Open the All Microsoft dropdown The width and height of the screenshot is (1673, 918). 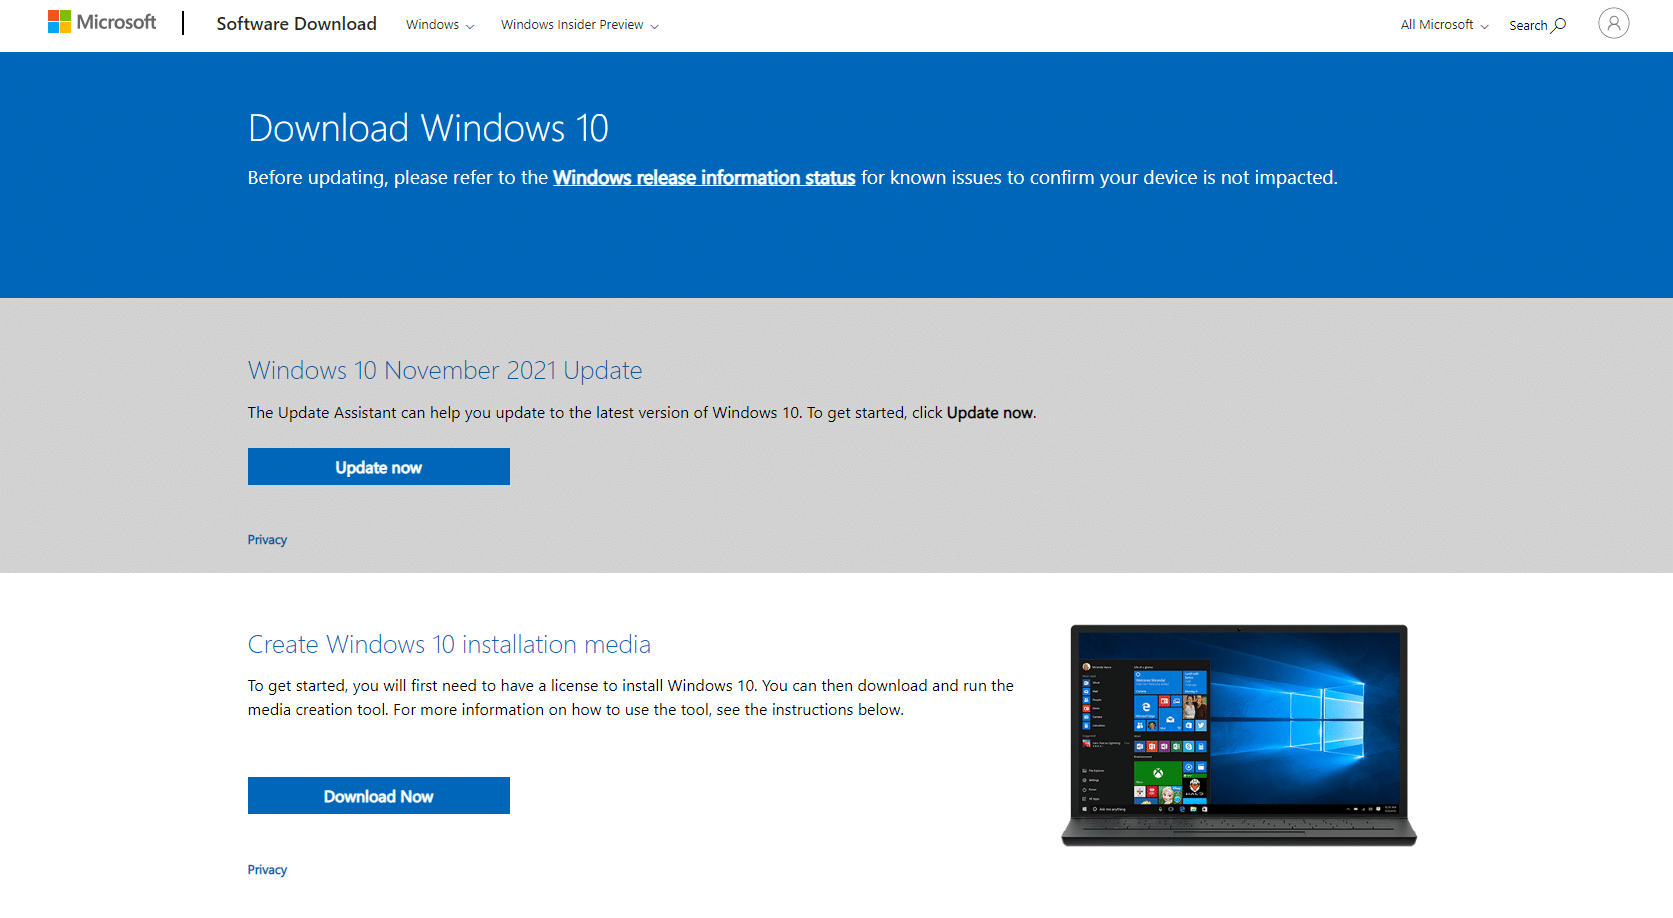(x=1443, y=25)
